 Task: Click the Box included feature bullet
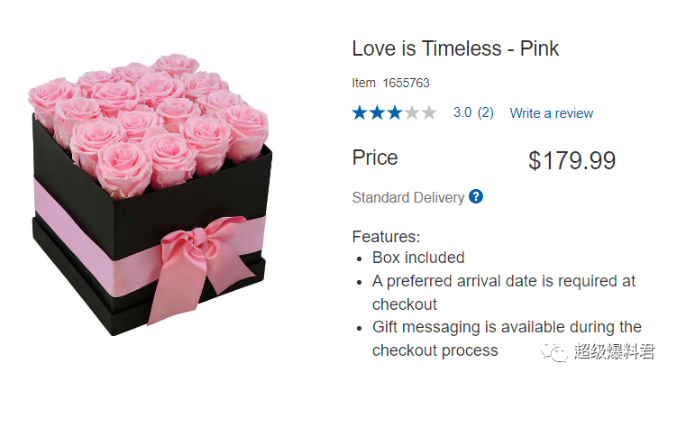pyautogui.click(x=418, y=258)
